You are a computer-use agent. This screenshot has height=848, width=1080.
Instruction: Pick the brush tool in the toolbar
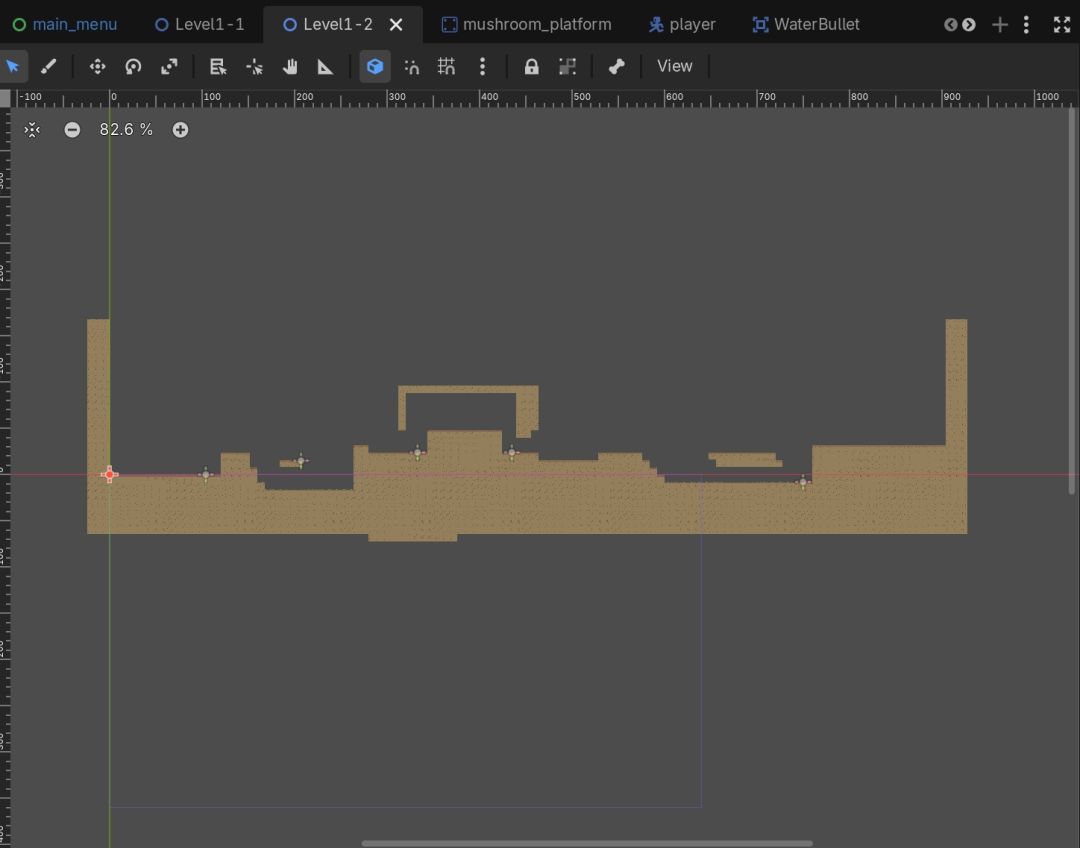click(48, 66)
